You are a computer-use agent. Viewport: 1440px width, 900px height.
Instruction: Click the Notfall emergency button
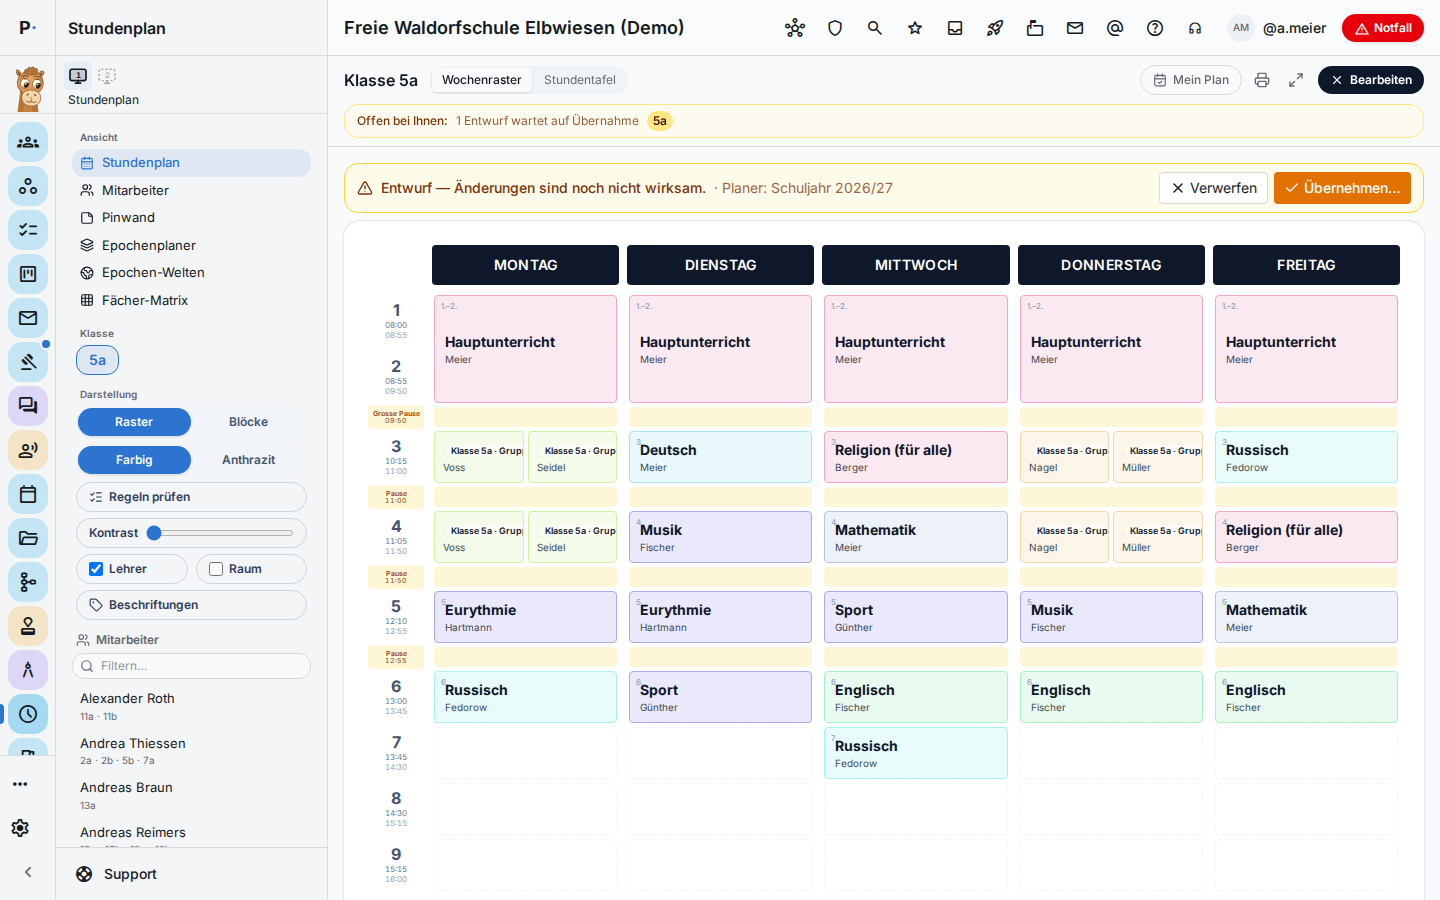click(x=1383, y=28)
